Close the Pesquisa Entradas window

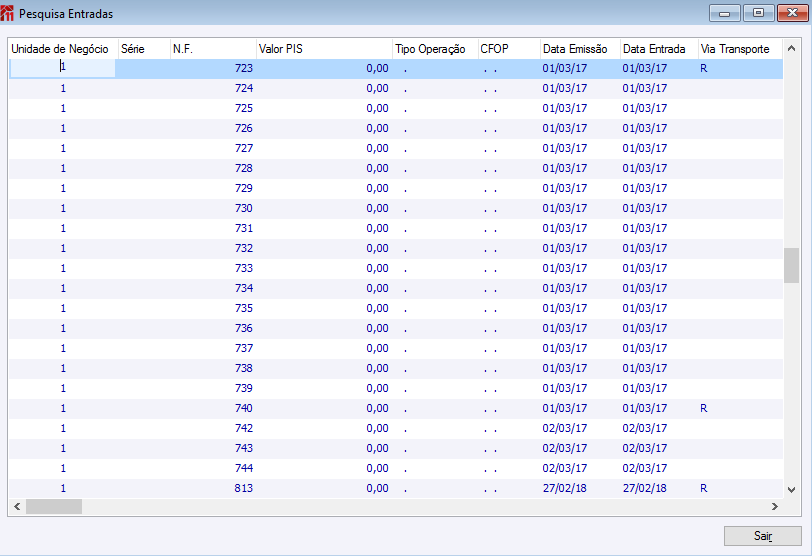[792, 13]
